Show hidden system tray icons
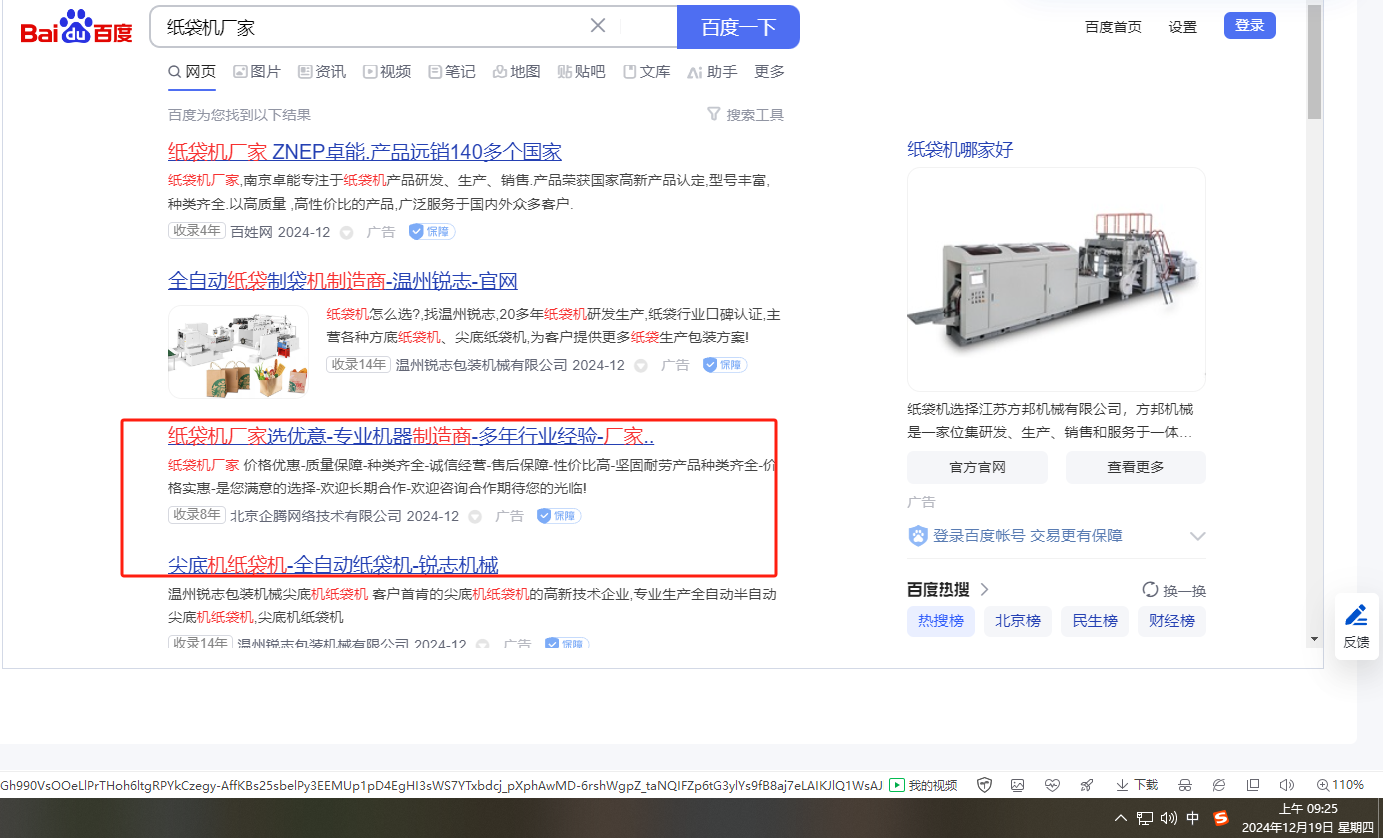The image size is (1383, 838). 1121,818
